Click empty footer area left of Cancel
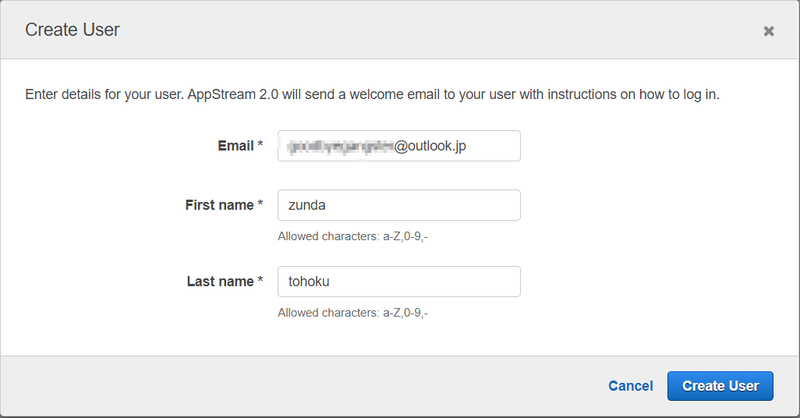Image resolution: width=800 pixels, height=418 pixels. [x=300, y=386]
